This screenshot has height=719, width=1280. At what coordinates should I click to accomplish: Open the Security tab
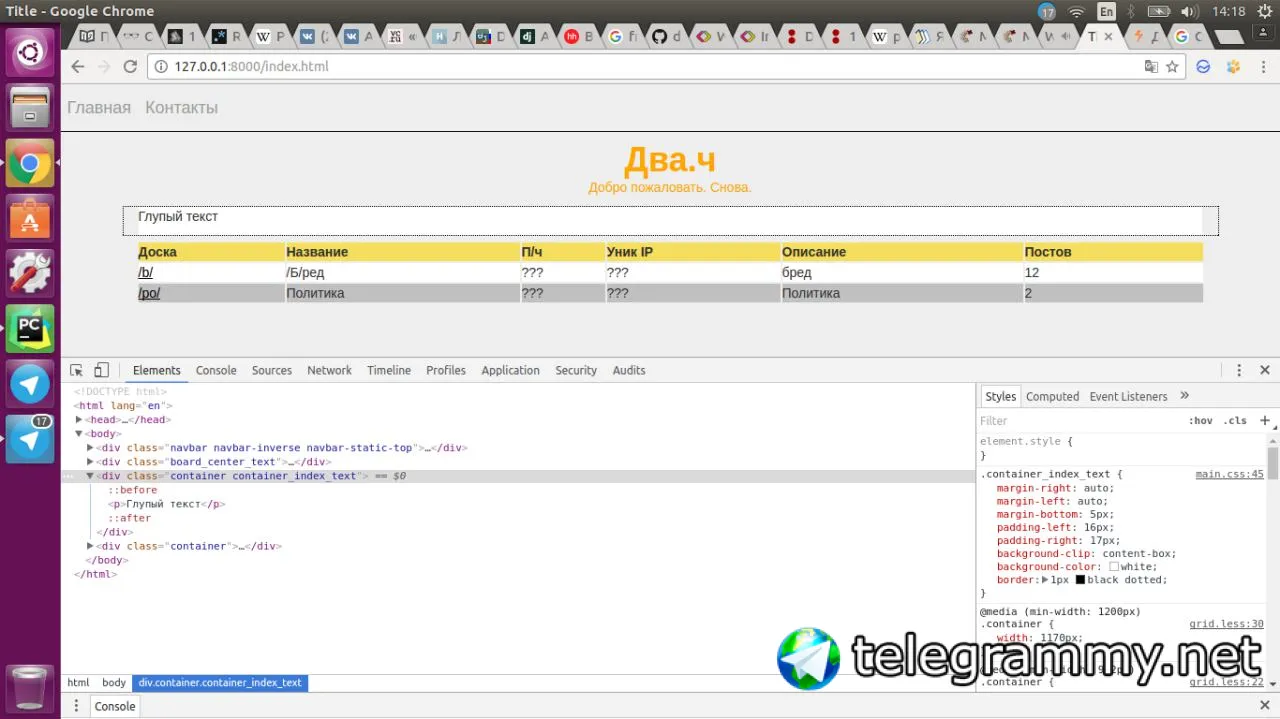tap(576, 370)
